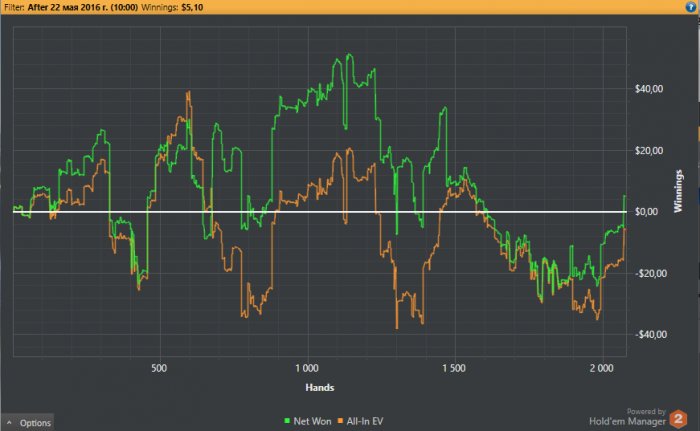Click the green Net Won legend swatch

coord(287,421)
